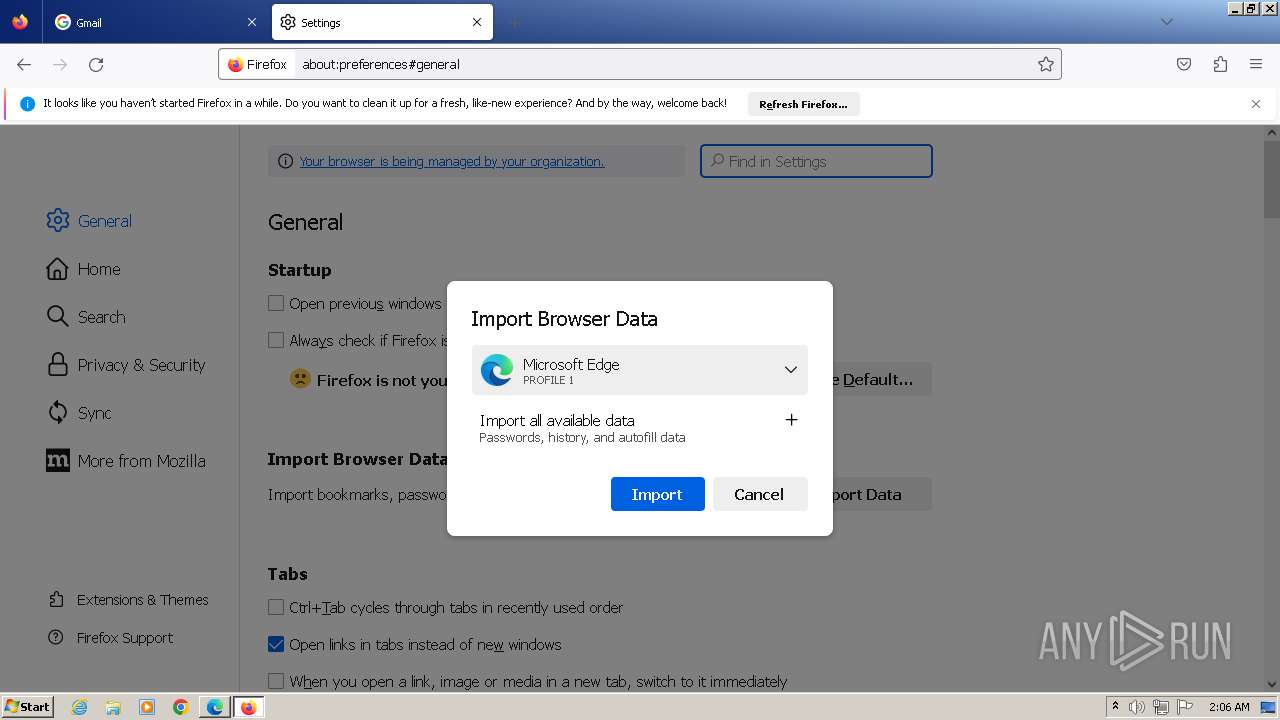This screenshot has width=1280, height=720.
Task: Click the info icon in the notification bar
Action: 27,104
